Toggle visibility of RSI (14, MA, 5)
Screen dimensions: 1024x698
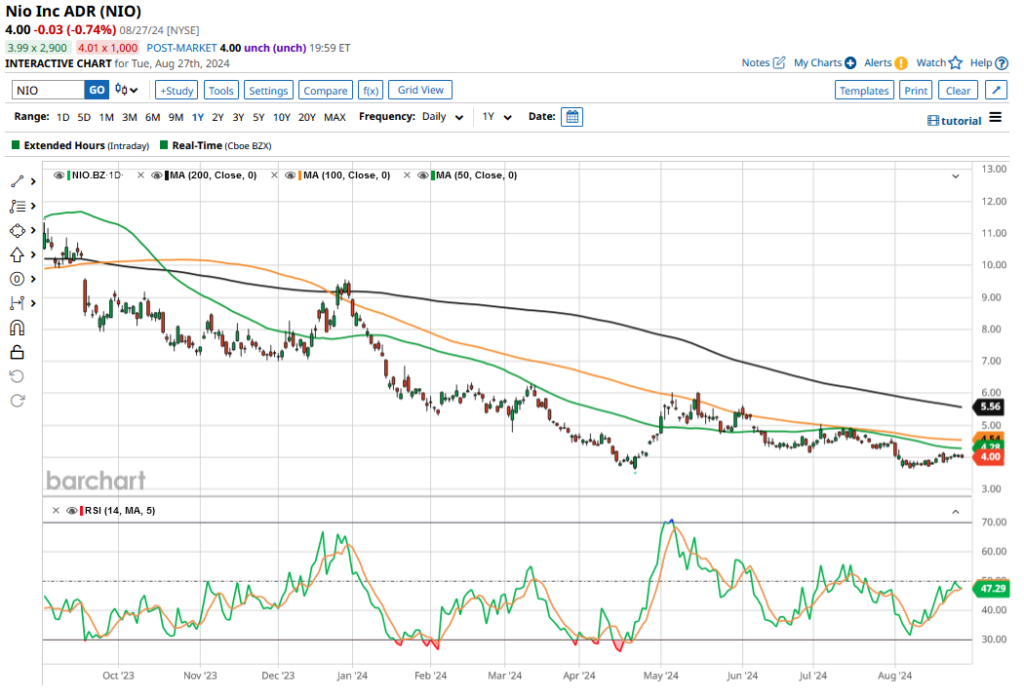pos(71,510)
